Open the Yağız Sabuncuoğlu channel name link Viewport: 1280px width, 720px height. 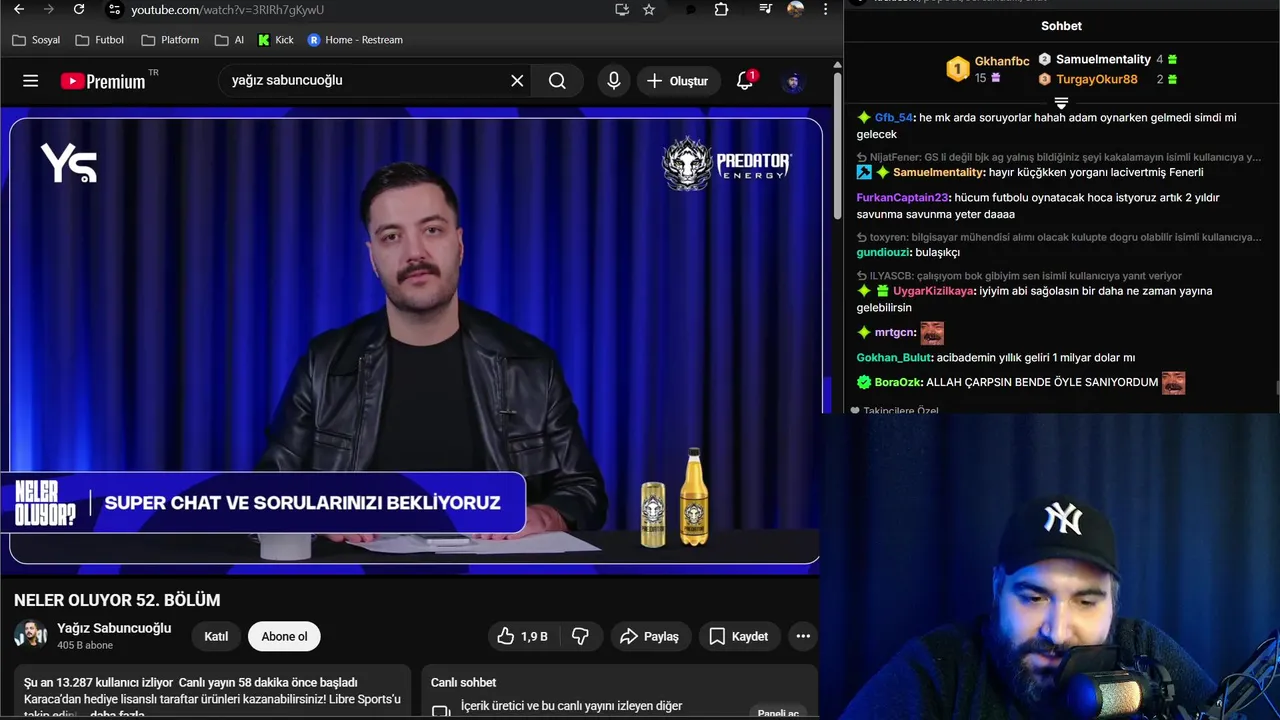114,628
